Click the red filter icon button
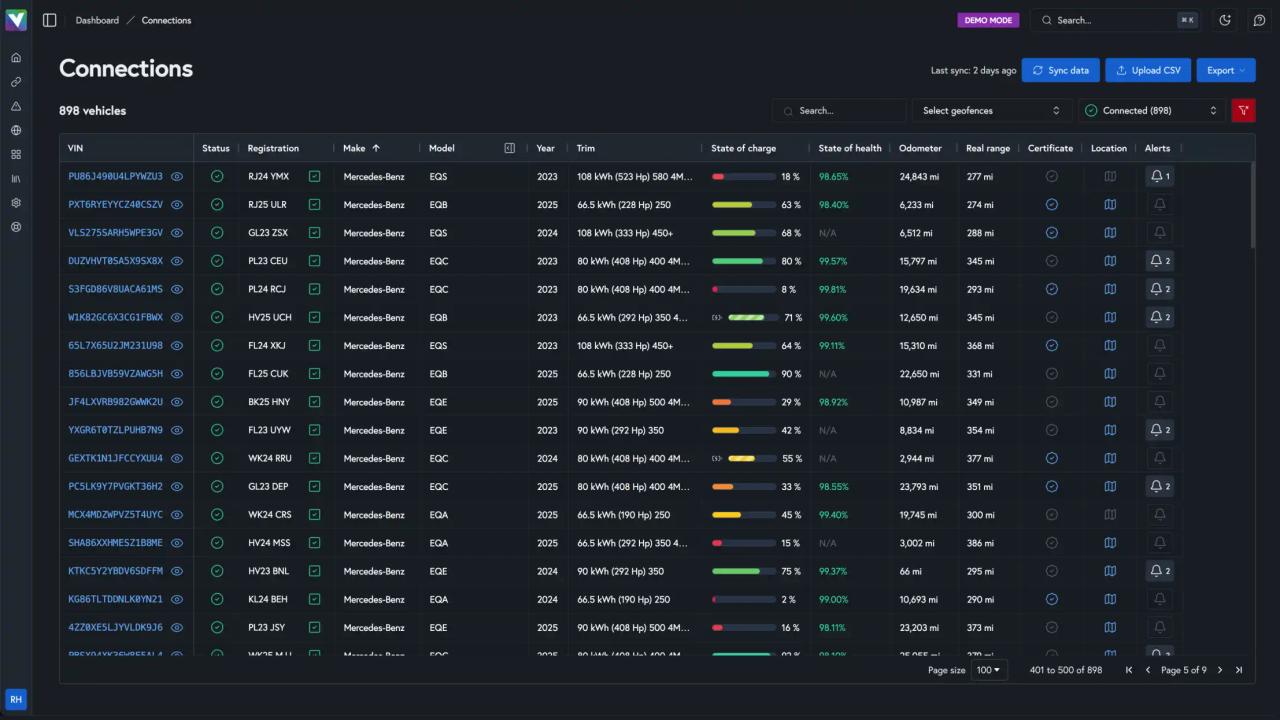Screen dimensions: 1280x720 (x=1243, y=111)
